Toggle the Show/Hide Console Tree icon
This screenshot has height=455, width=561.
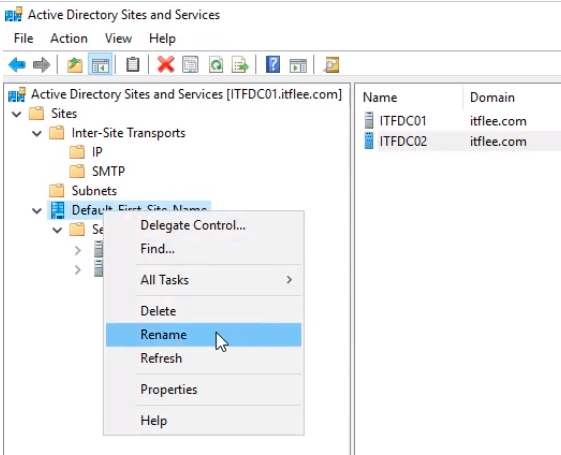(x=100, y=65)
